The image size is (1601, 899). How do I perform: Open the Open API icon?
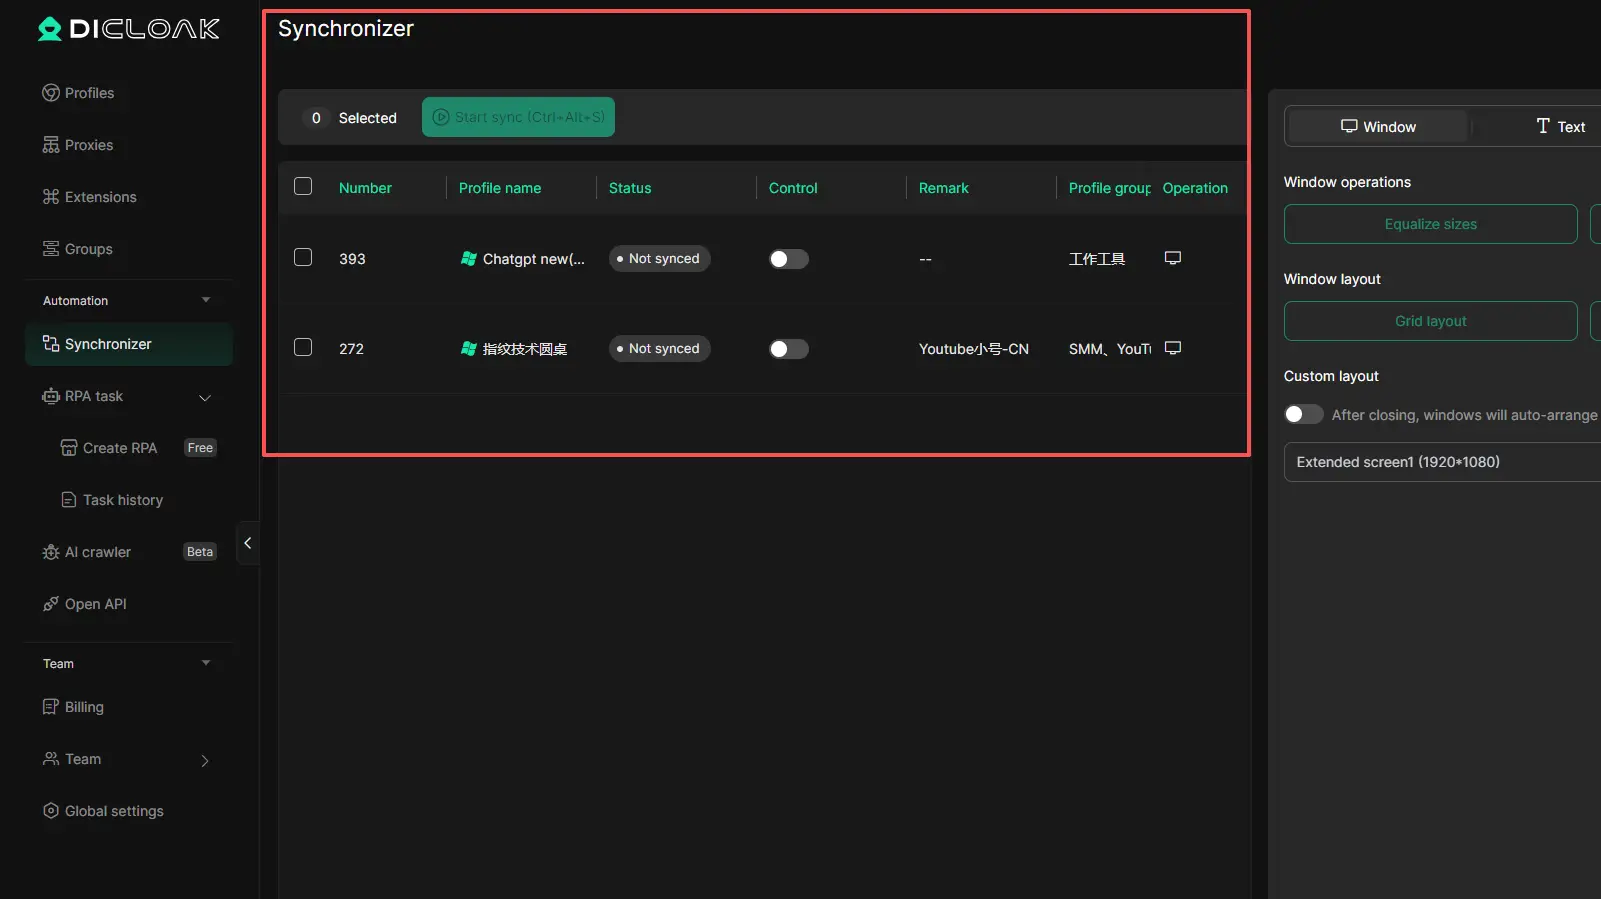pyautogui.click(x=51, y=604)
